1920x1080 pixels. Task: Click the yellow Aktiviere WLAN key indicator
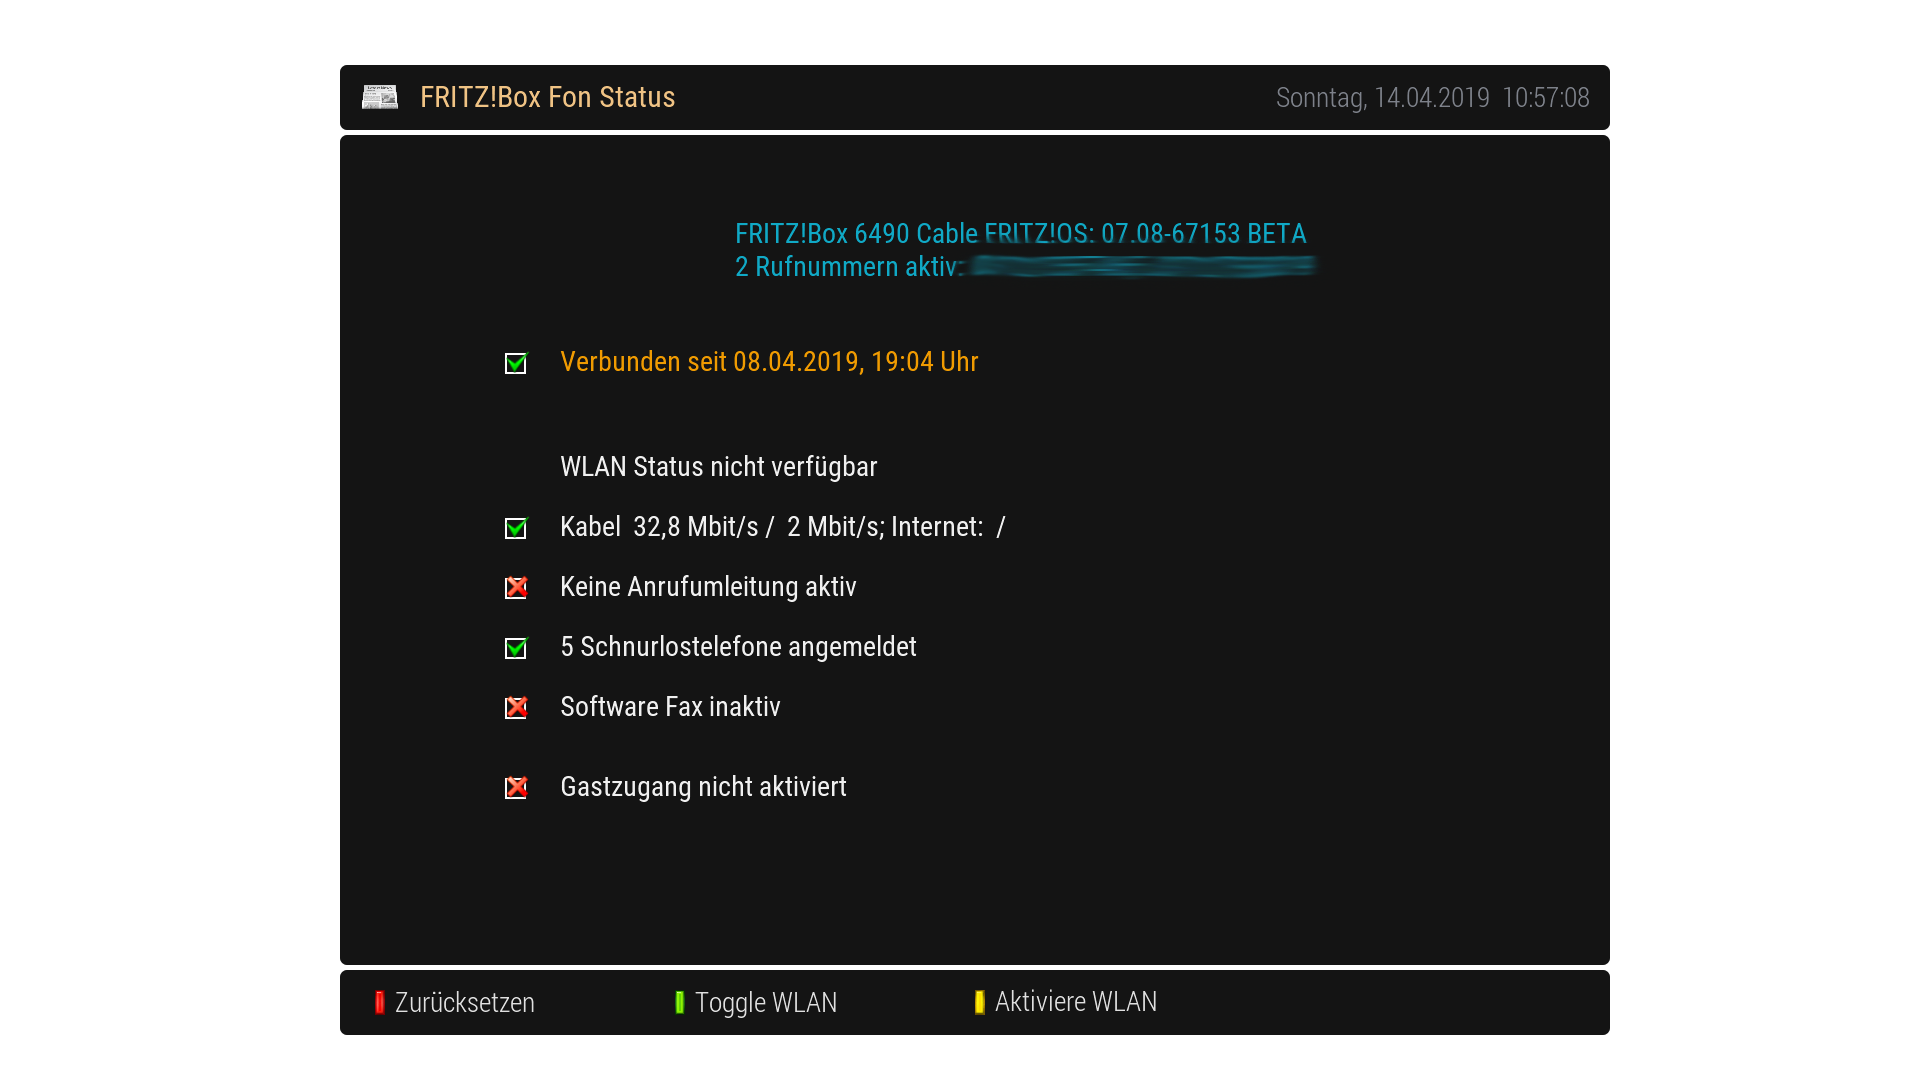pos(980,1002)
